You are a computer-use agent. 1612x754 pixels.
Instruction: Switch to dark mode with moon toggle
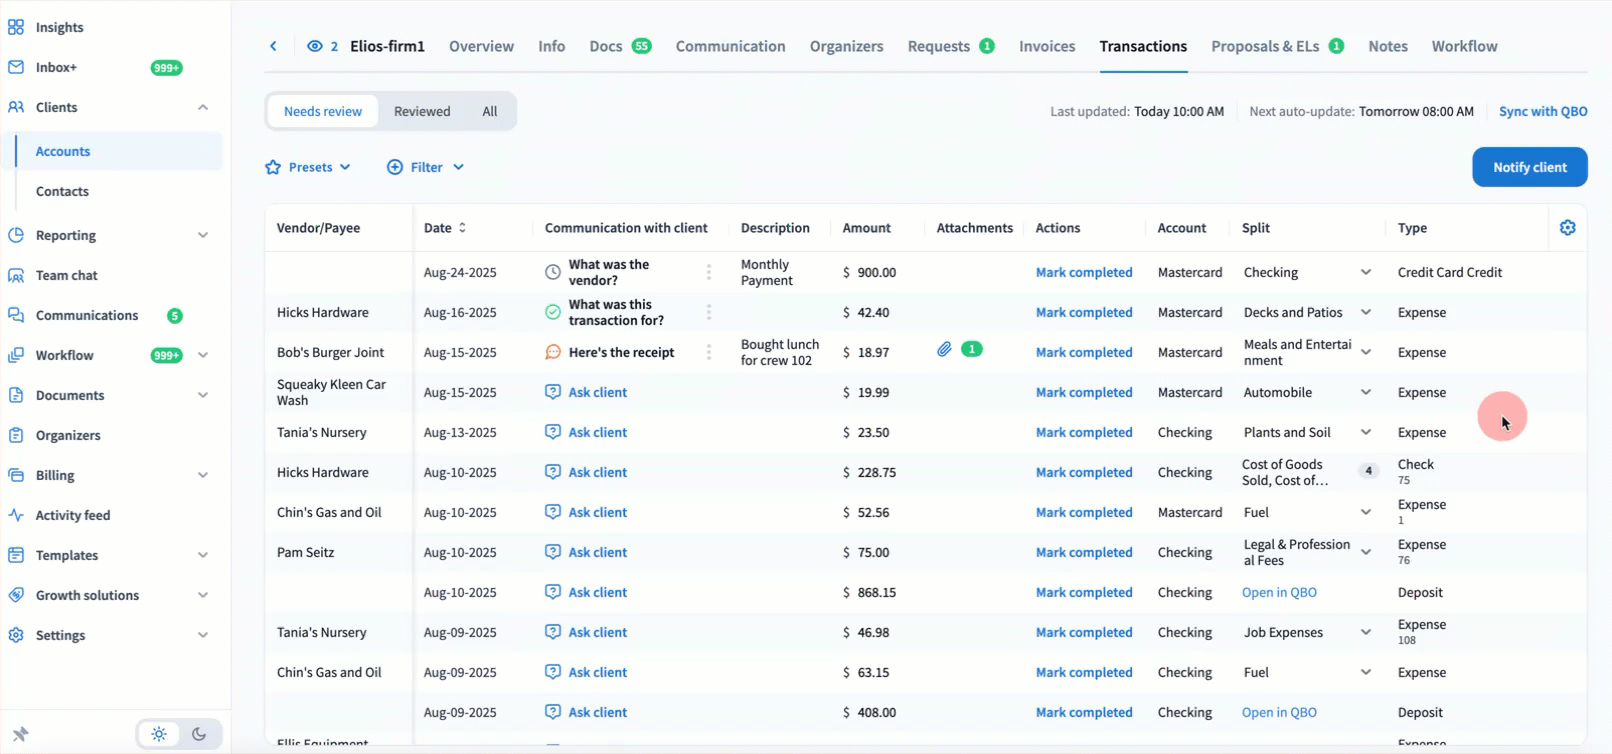click(199, 734)
